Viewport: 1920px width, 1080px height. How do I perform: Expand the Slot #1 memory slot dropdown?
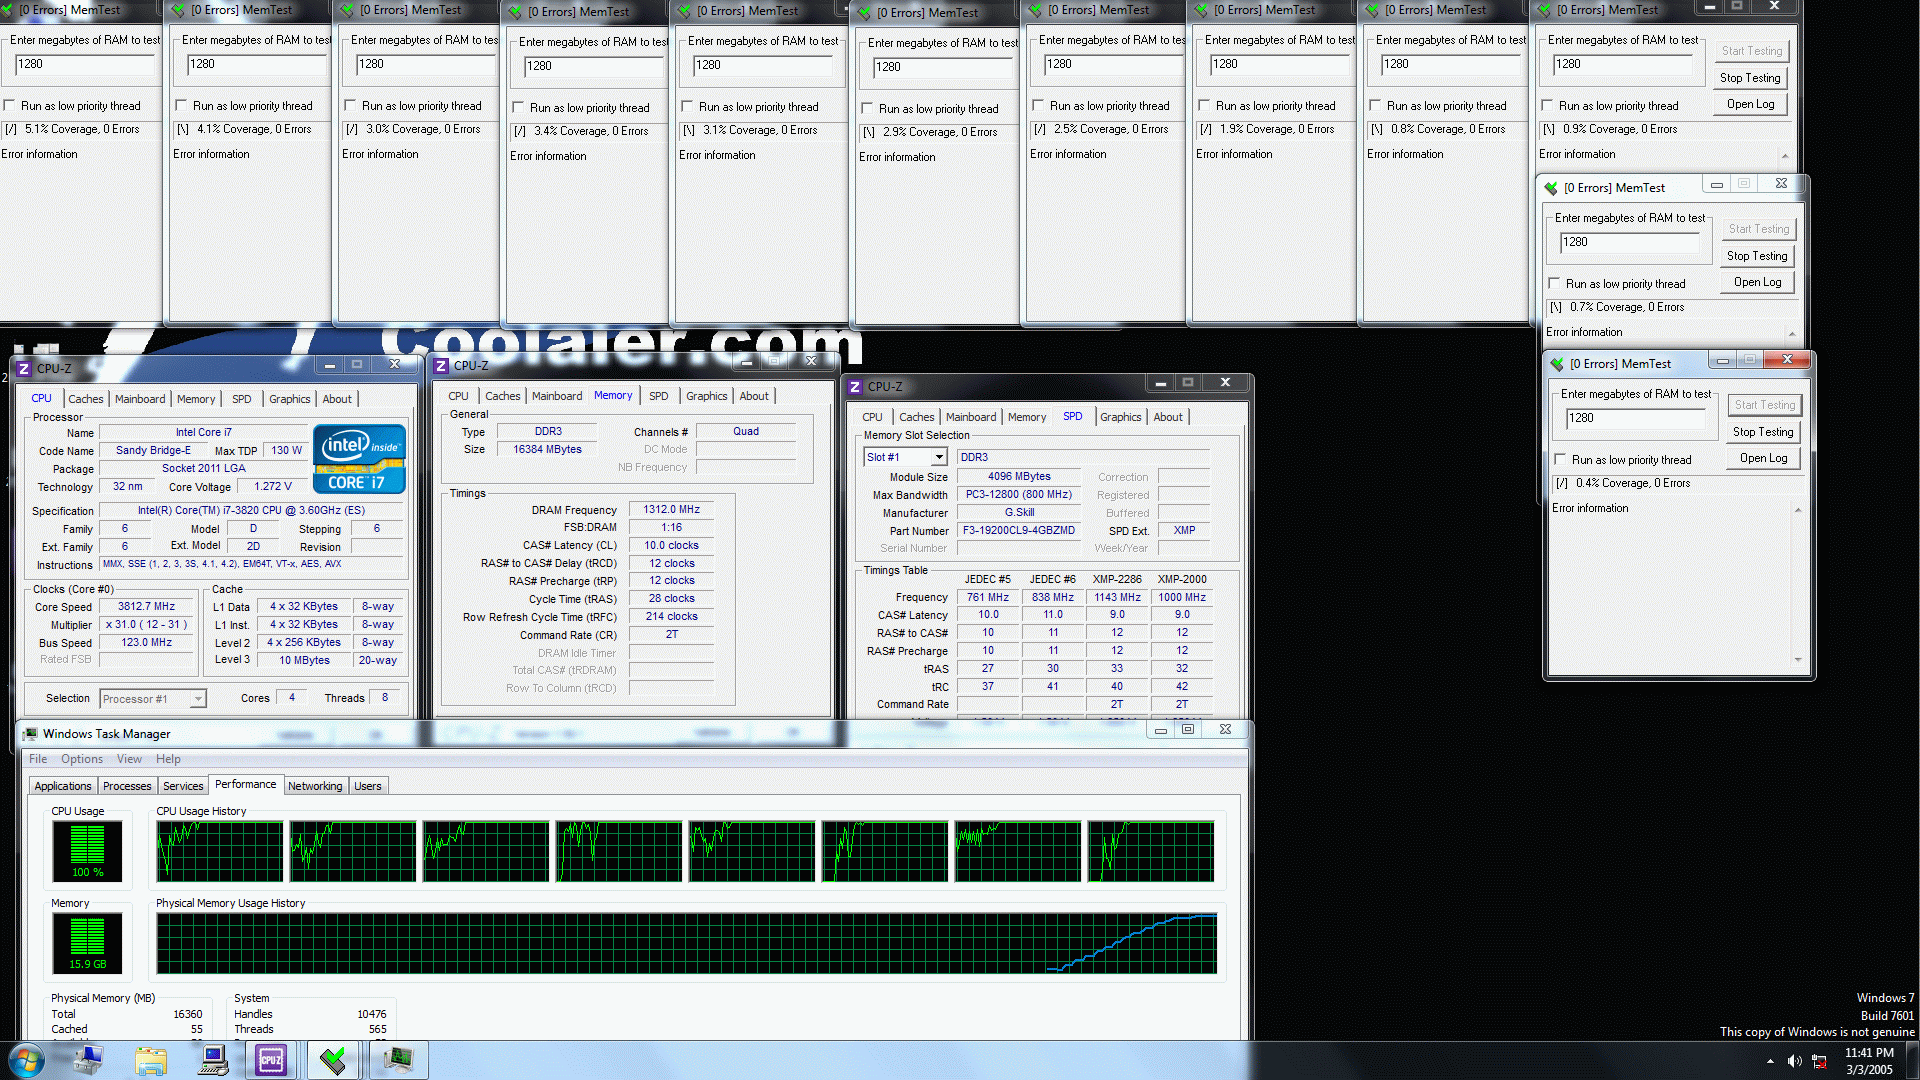(939, 457)
